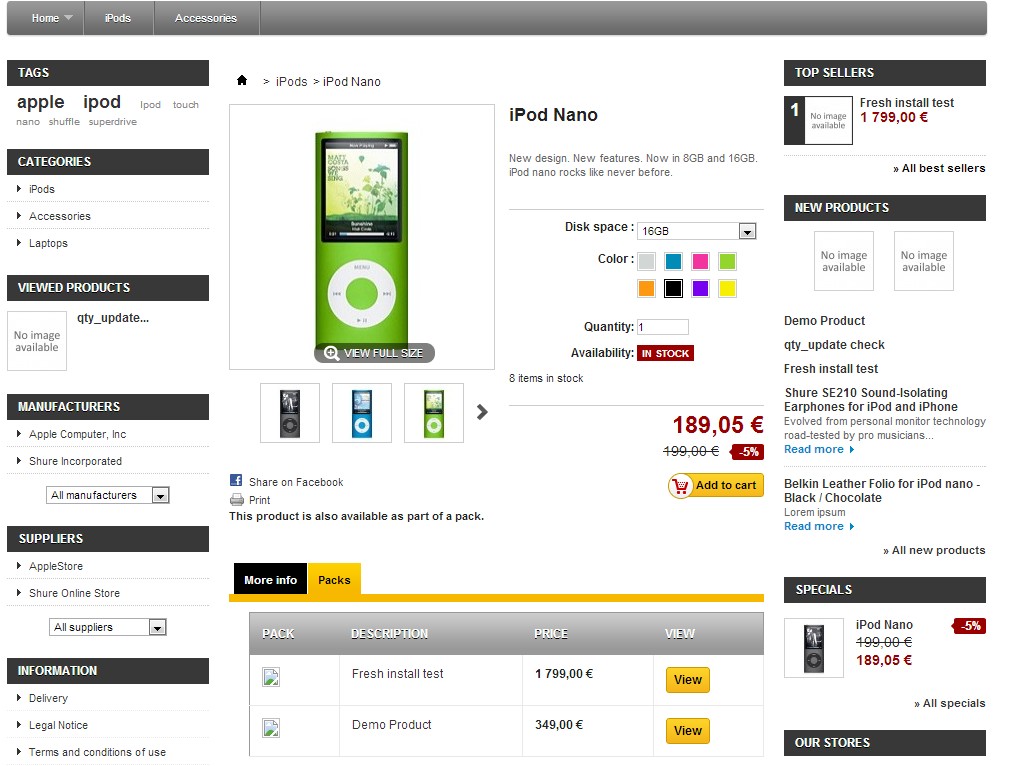Click iPods breadcrumb link

coord(291,82)
